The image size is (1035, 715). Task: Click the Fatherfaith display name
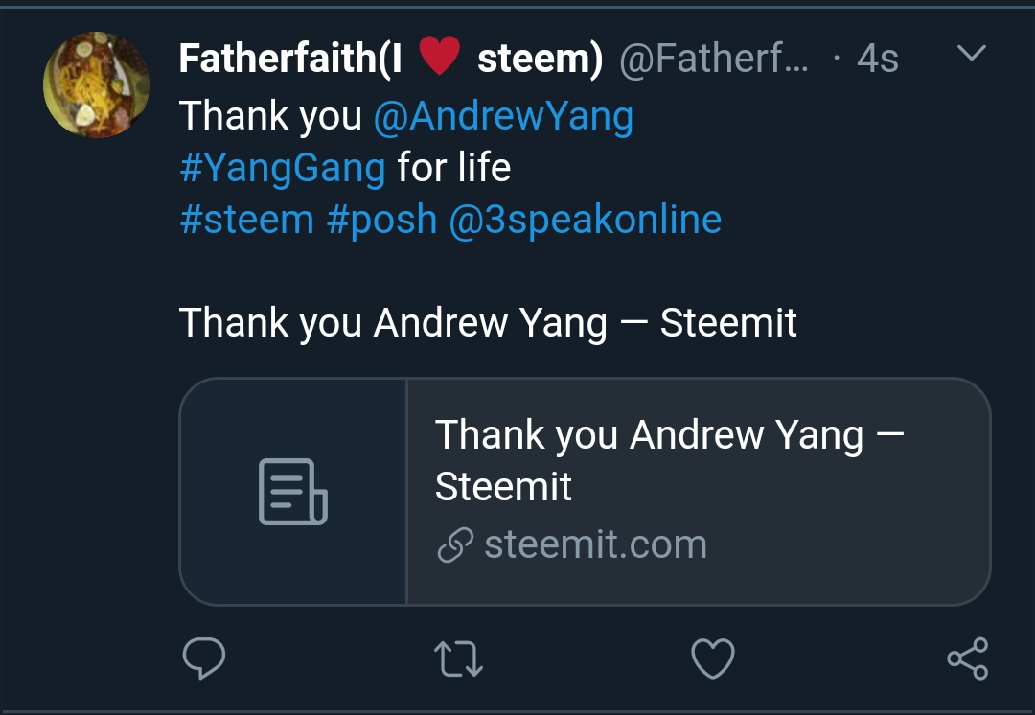coord(391,58)
